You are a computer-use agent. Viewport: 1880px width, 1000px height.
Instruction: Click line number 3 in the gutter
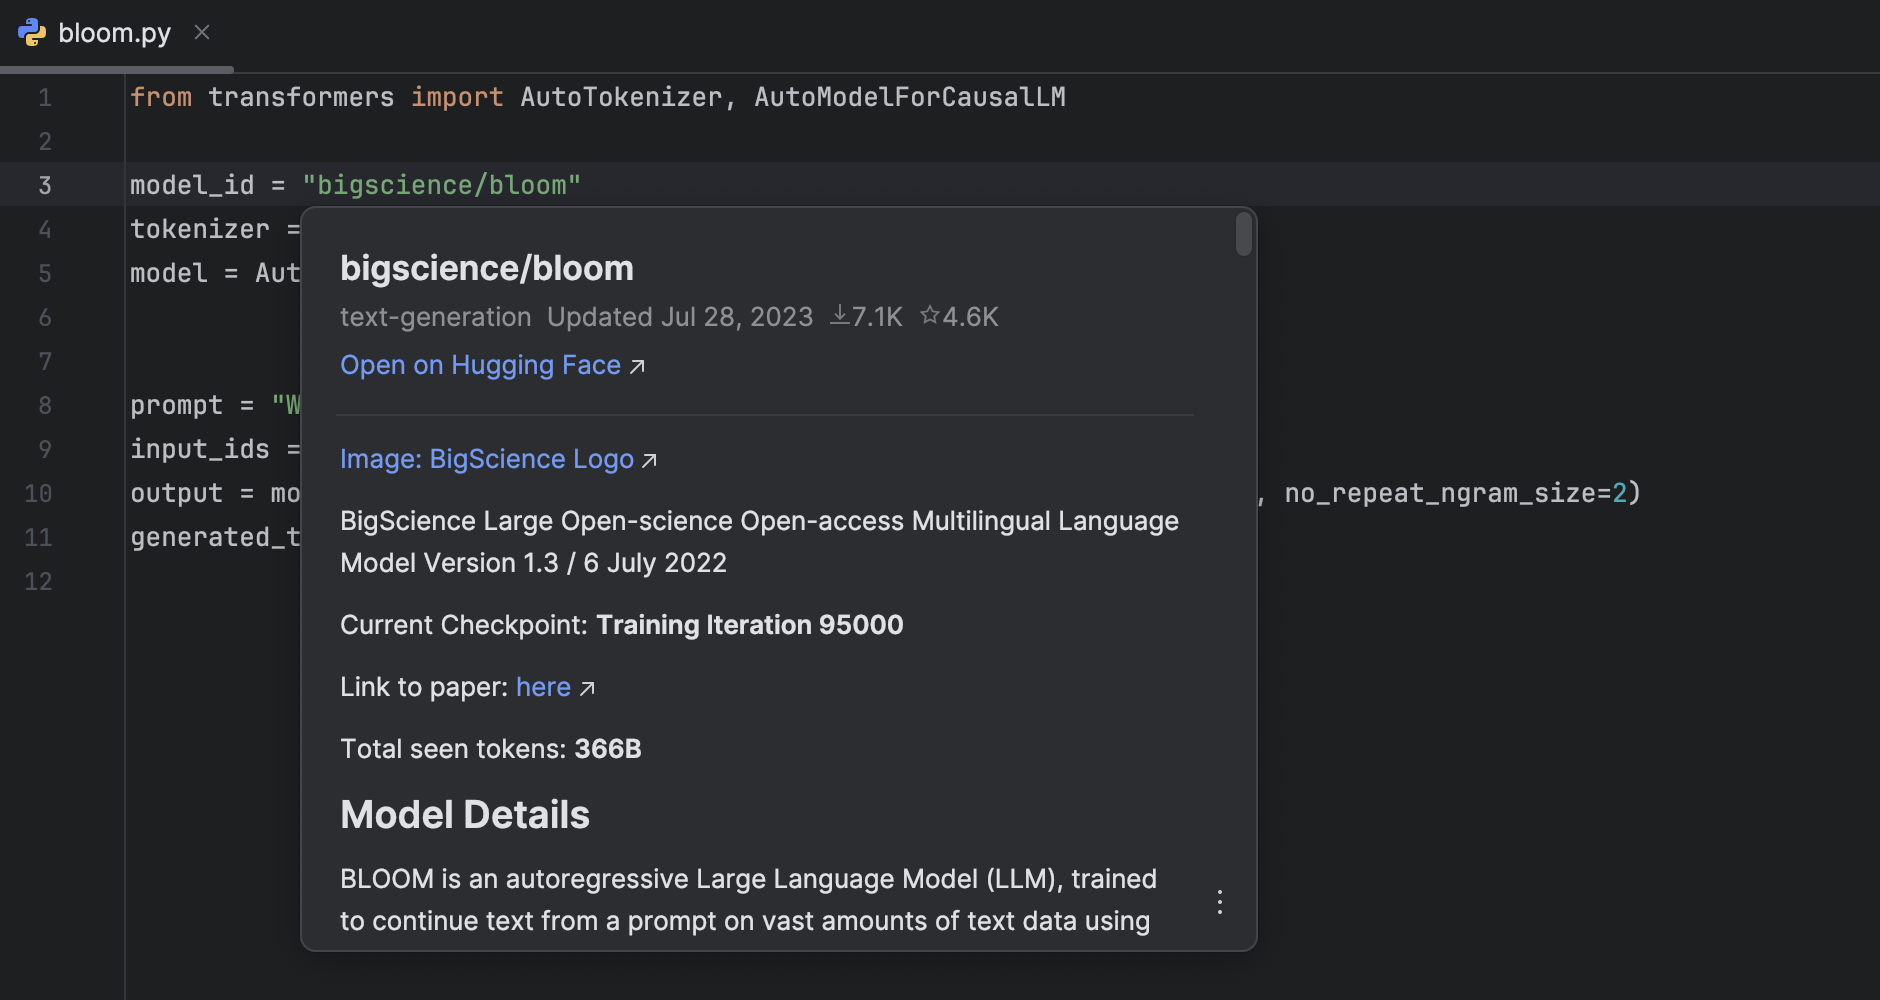[x=44, y=184]
